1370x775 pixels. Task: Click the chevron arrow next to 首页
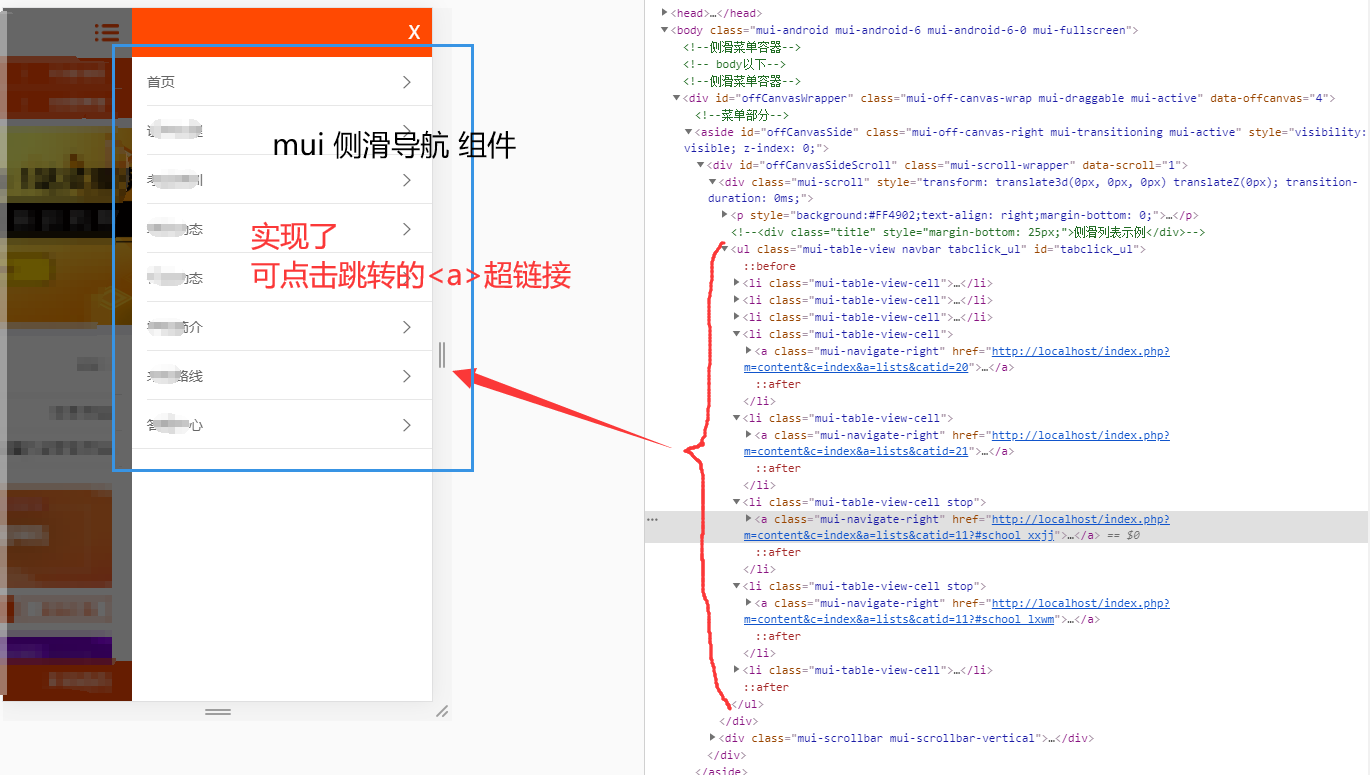(406, 82)
